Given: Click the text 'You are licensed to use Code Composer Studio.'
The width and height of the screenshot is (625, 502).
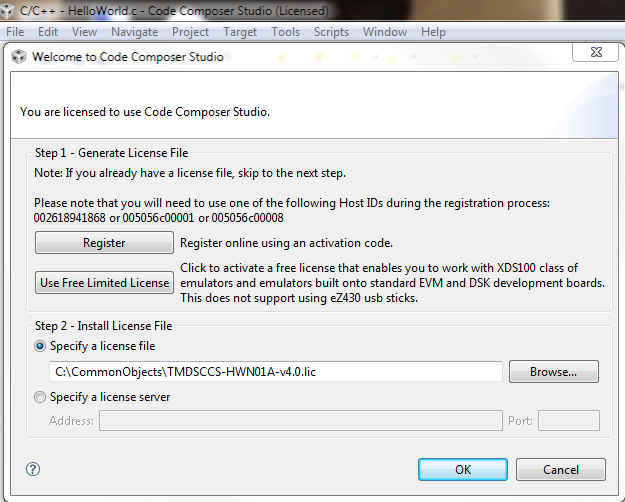Looking at the screenshot, I should (145, 112).
